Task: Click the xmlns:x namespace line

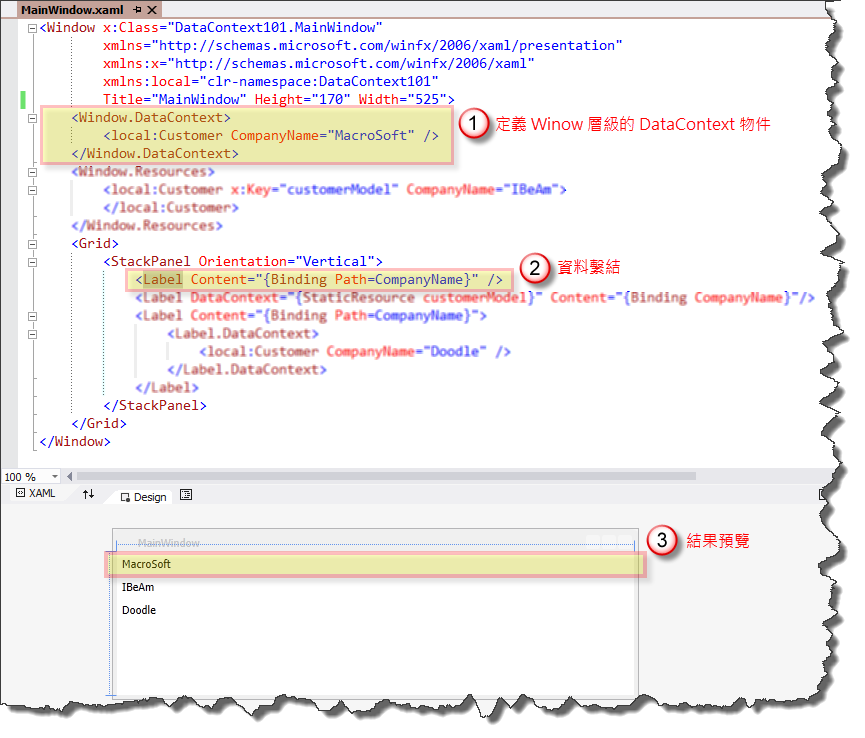Action: point(319,63)
